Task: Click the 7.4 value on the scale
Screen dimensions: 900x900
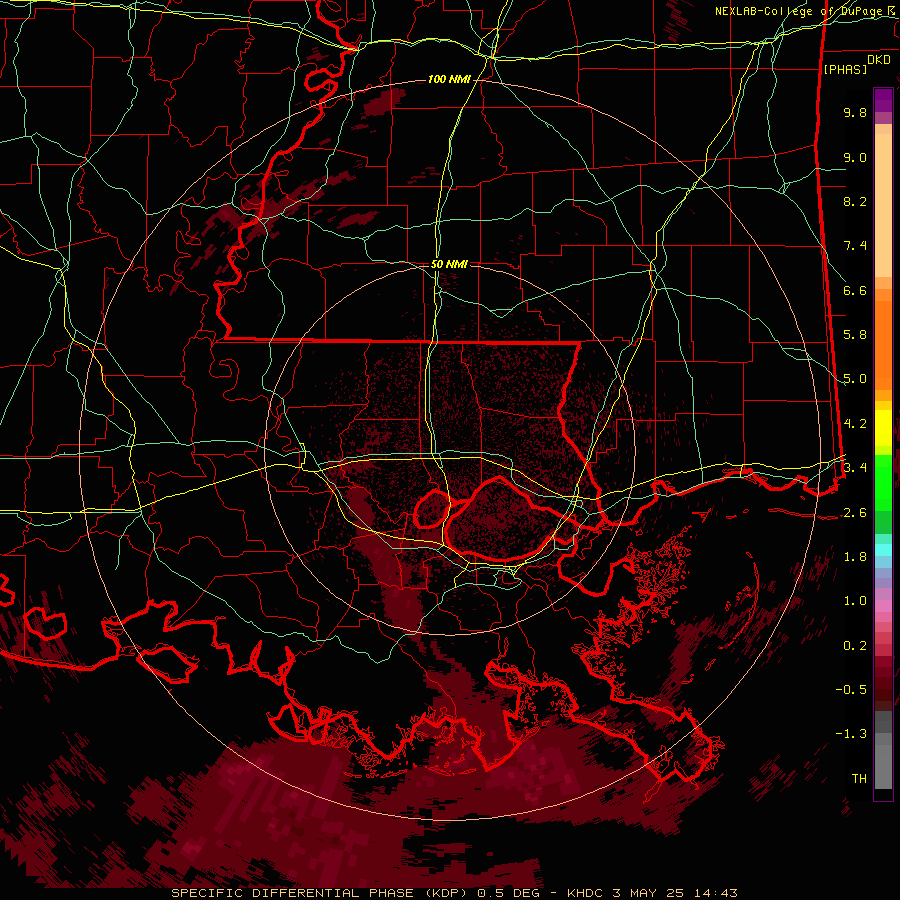Action: [x=855, y=246]
